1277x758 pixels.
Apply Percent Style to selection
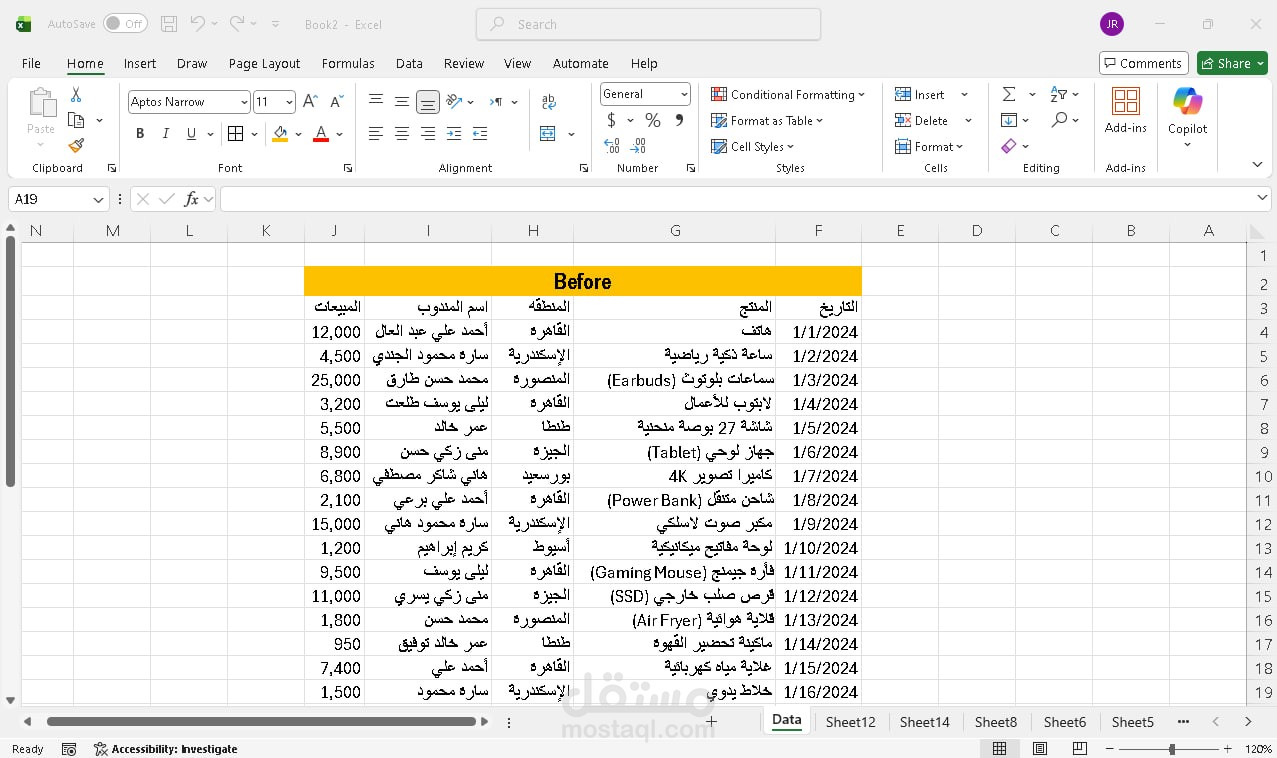[653, 120]
